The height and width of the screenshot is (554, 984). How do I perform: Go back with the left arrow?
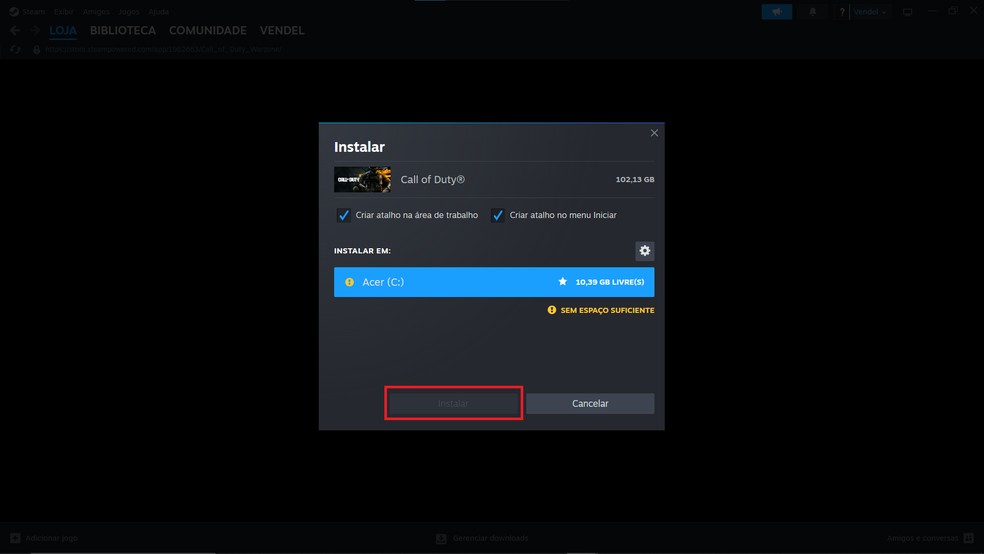[15, 30]
